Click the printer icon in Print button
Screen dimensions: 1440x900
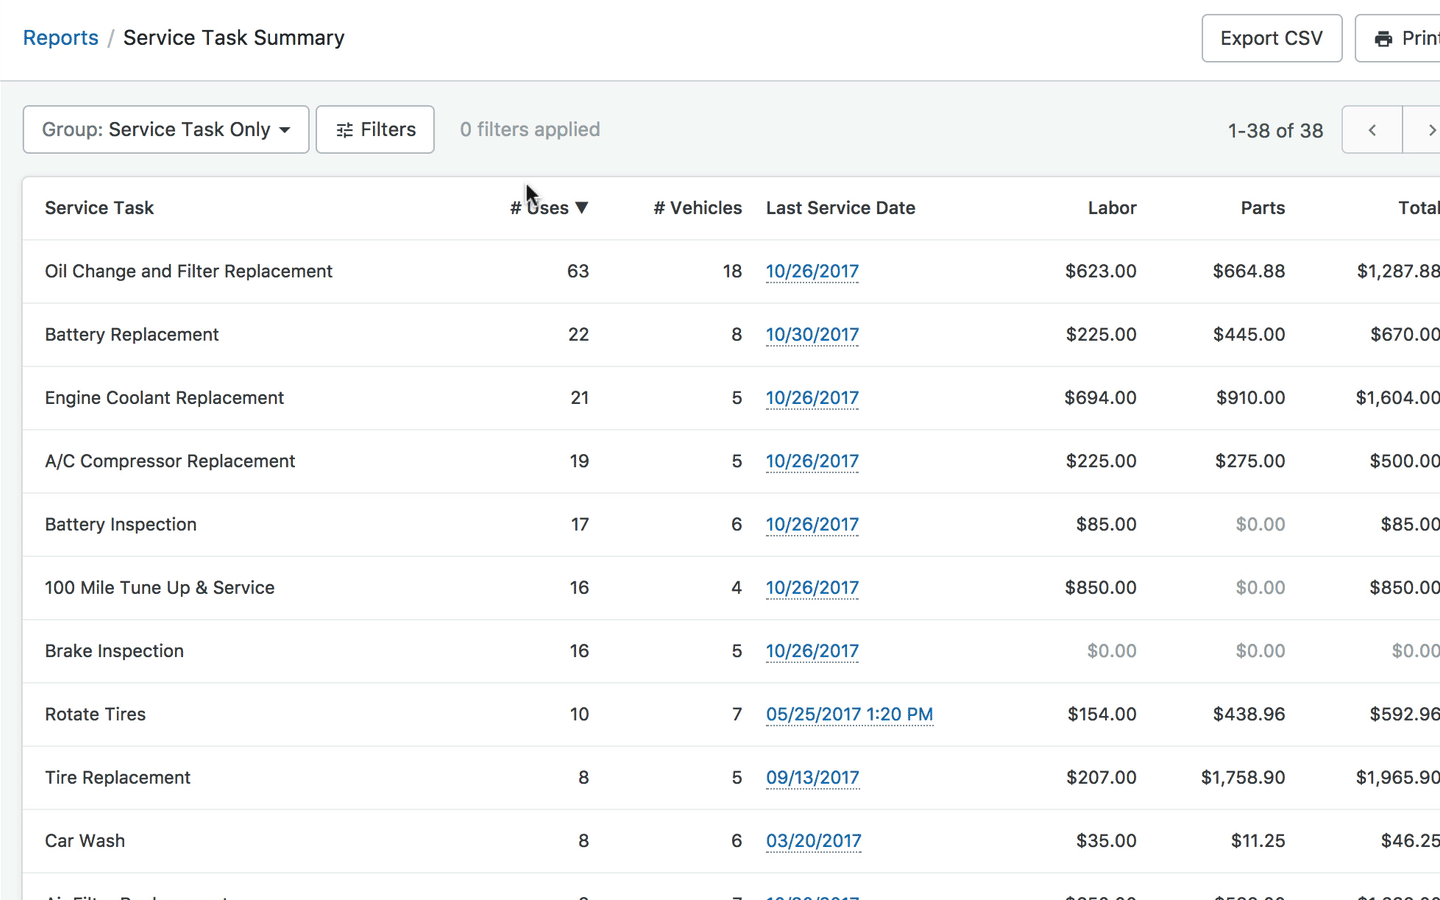point(1383,39)
